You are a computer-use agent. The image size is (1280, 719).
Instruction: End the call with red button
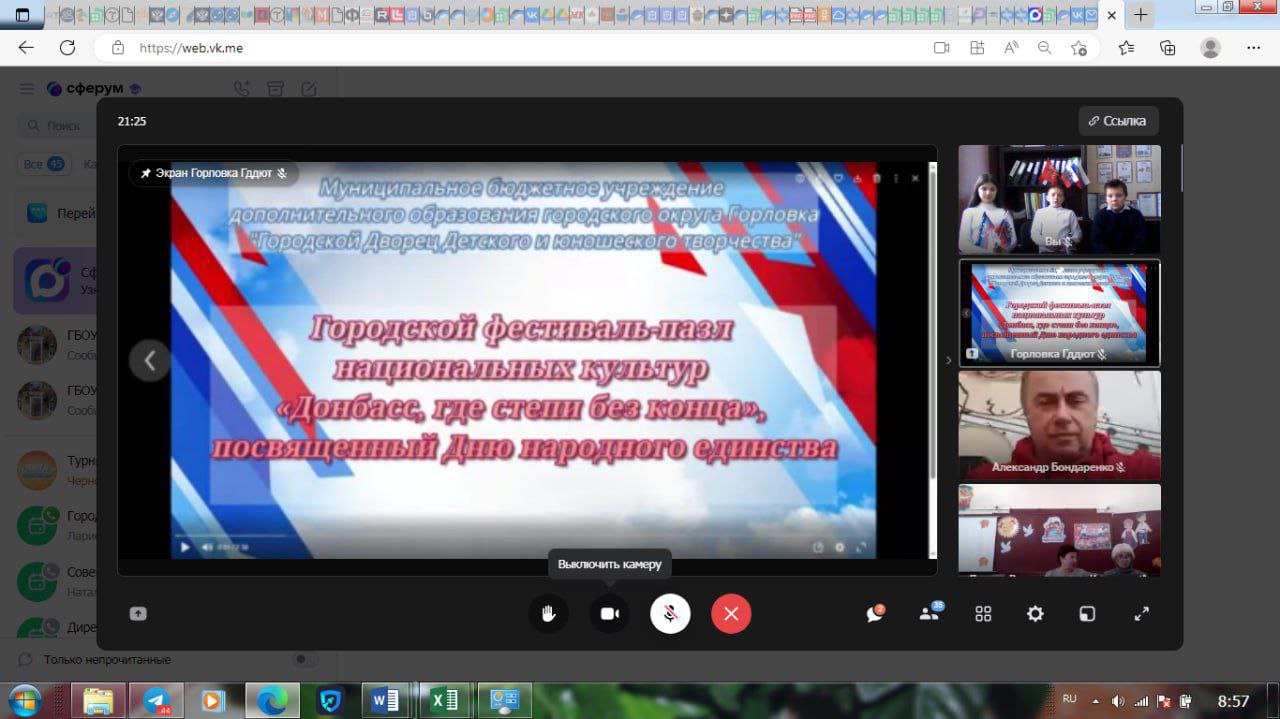click(x=731, y=614)
